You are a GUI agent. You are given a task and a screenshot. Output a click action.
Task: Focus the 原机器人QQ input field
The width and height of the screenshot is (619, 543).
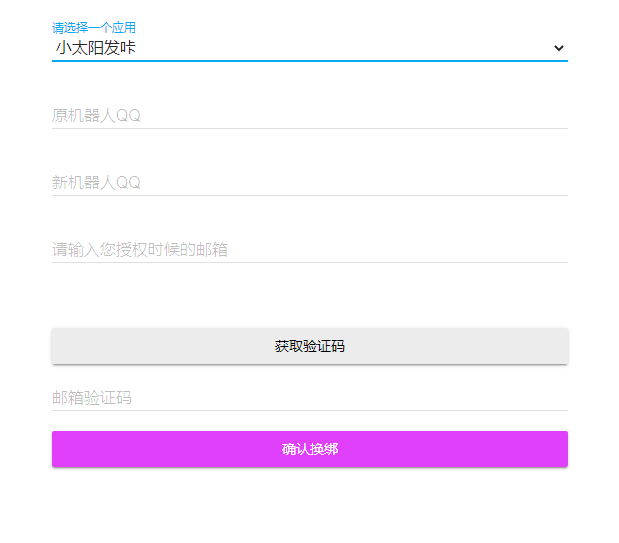(309, 115)
